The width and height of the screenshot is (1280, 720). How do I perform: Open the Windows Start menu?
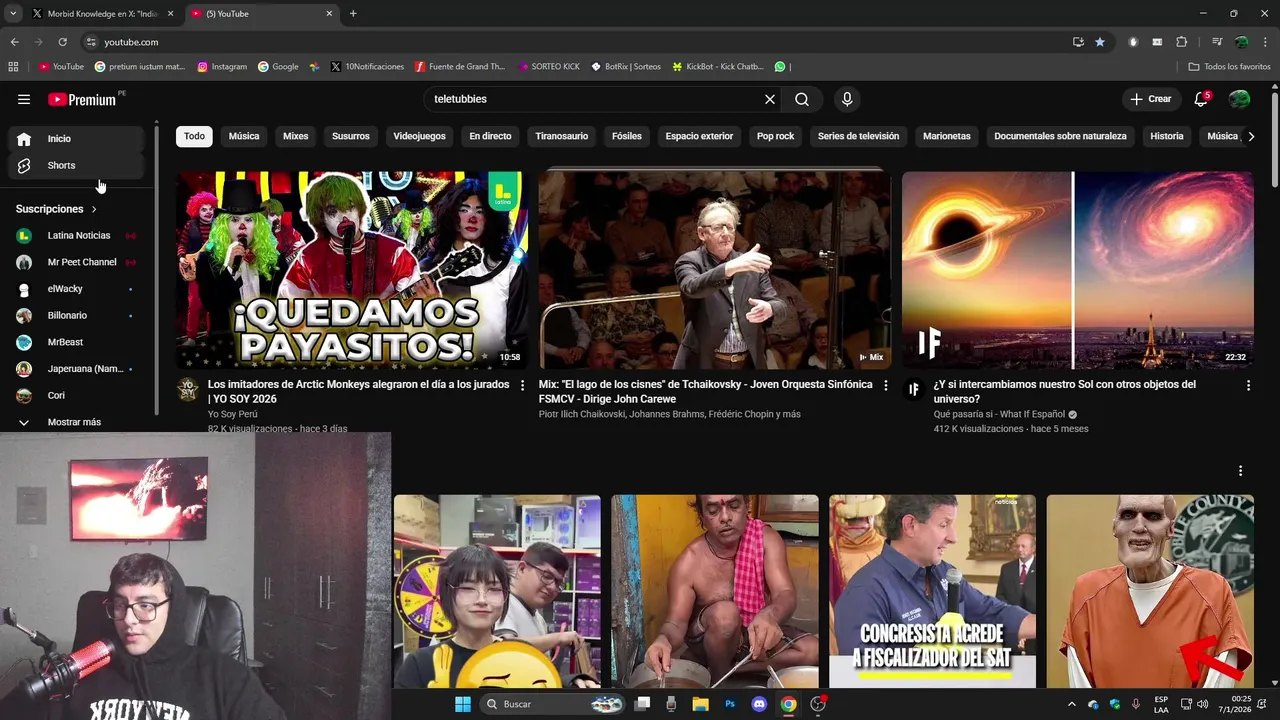tap(463, 704)
